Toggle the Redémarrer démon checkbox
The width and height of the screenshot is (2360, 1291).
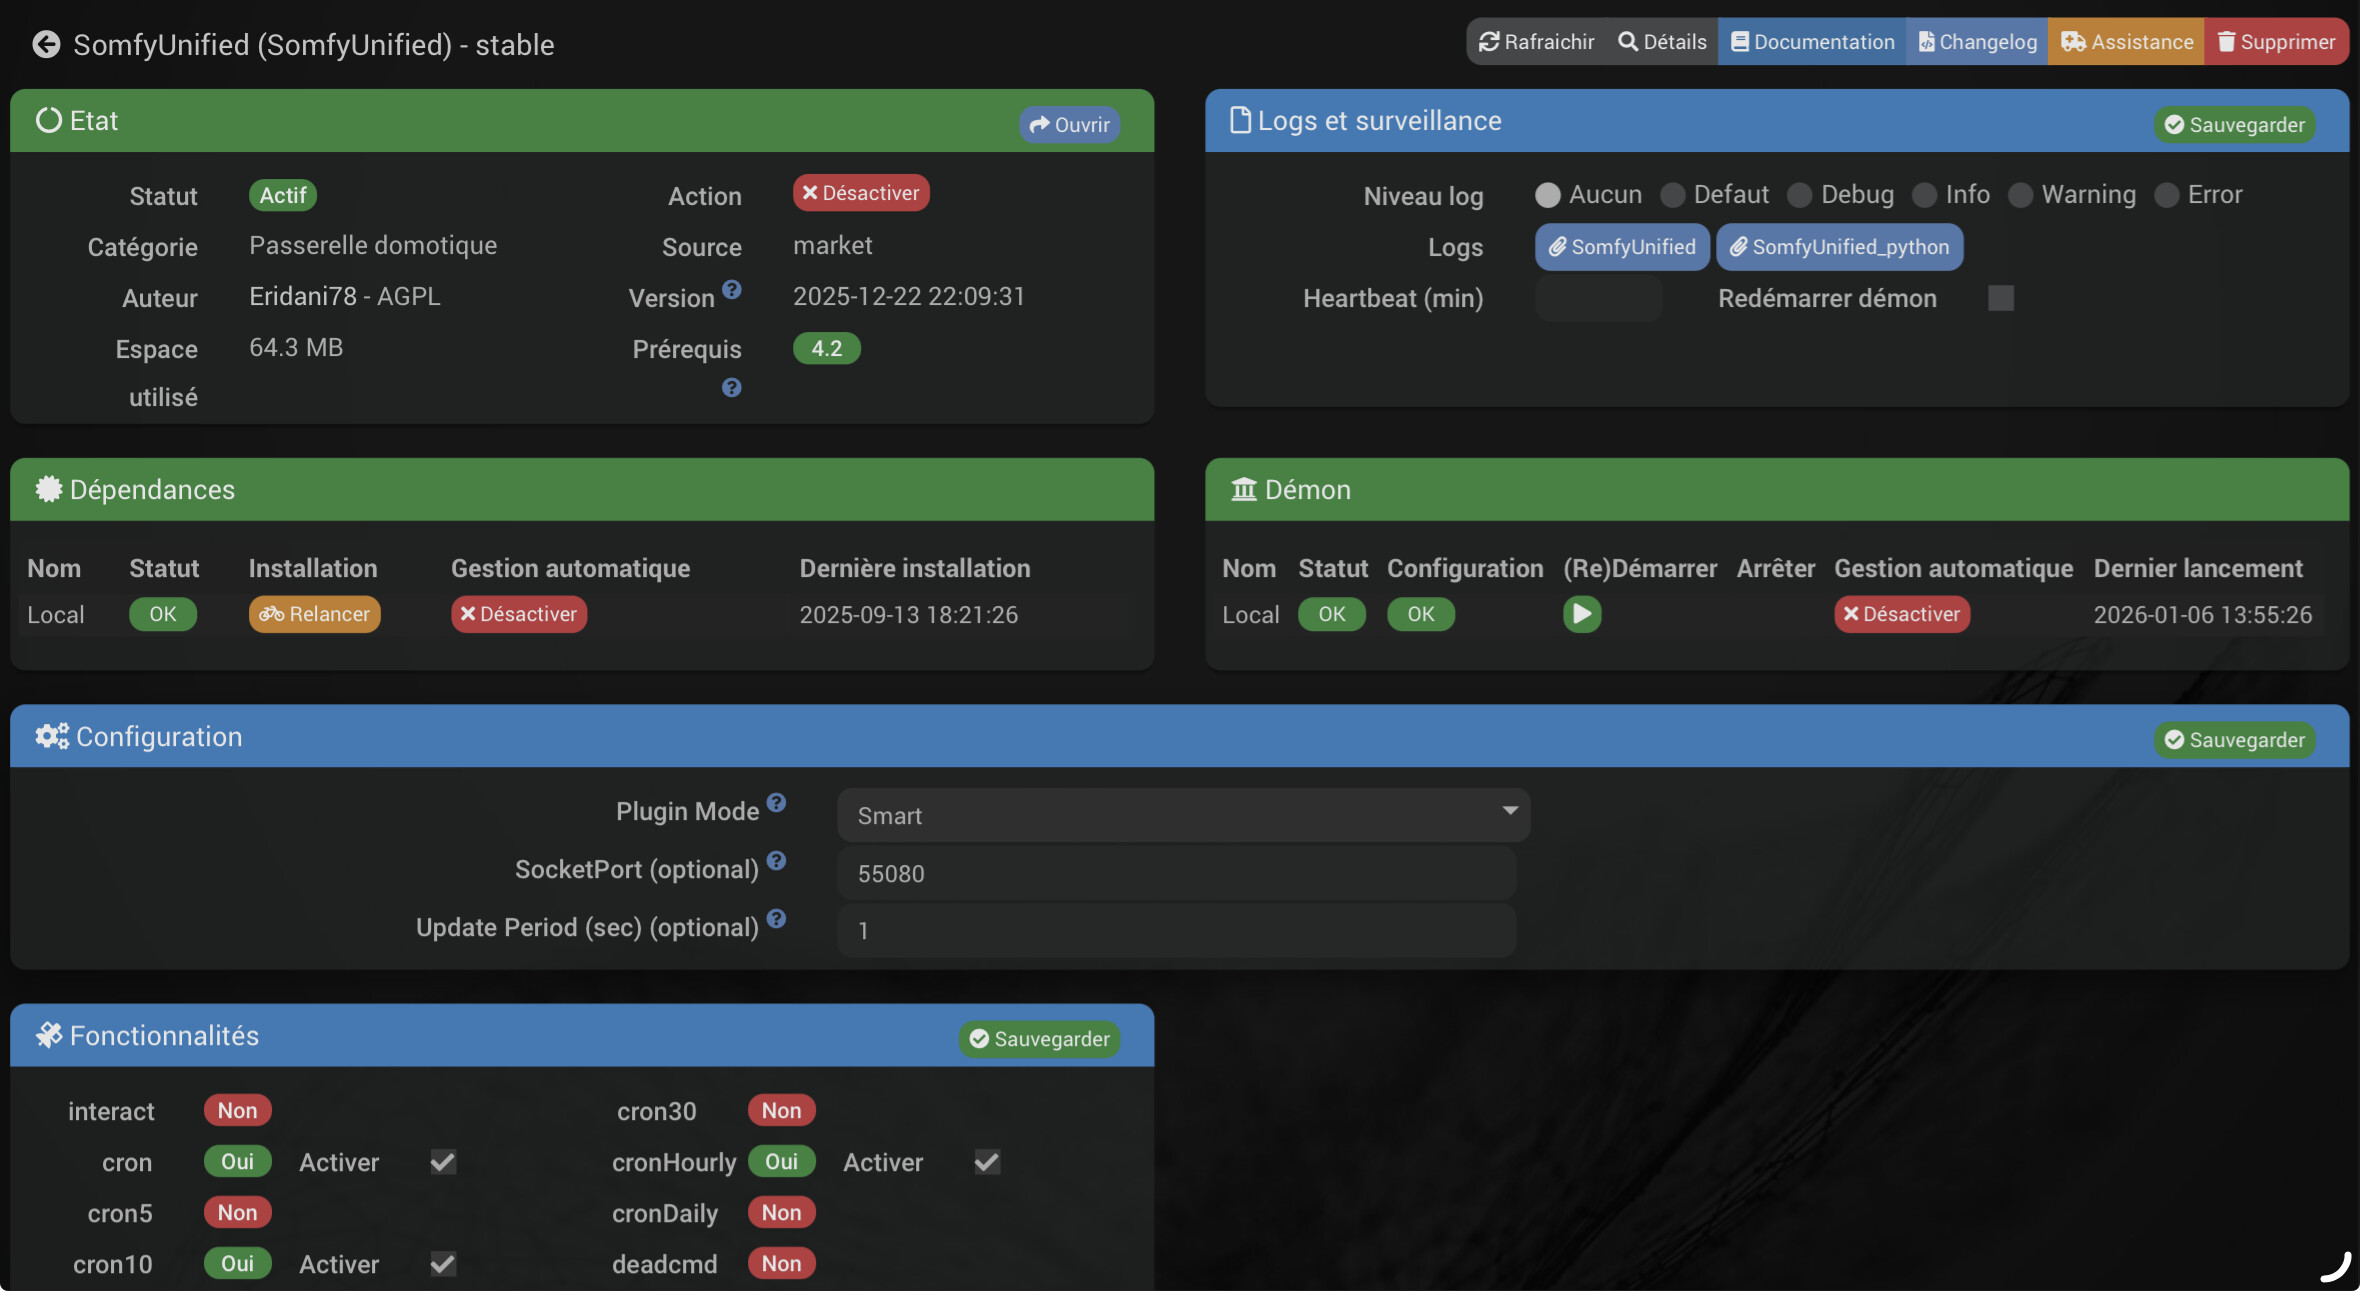[2000, 298]
